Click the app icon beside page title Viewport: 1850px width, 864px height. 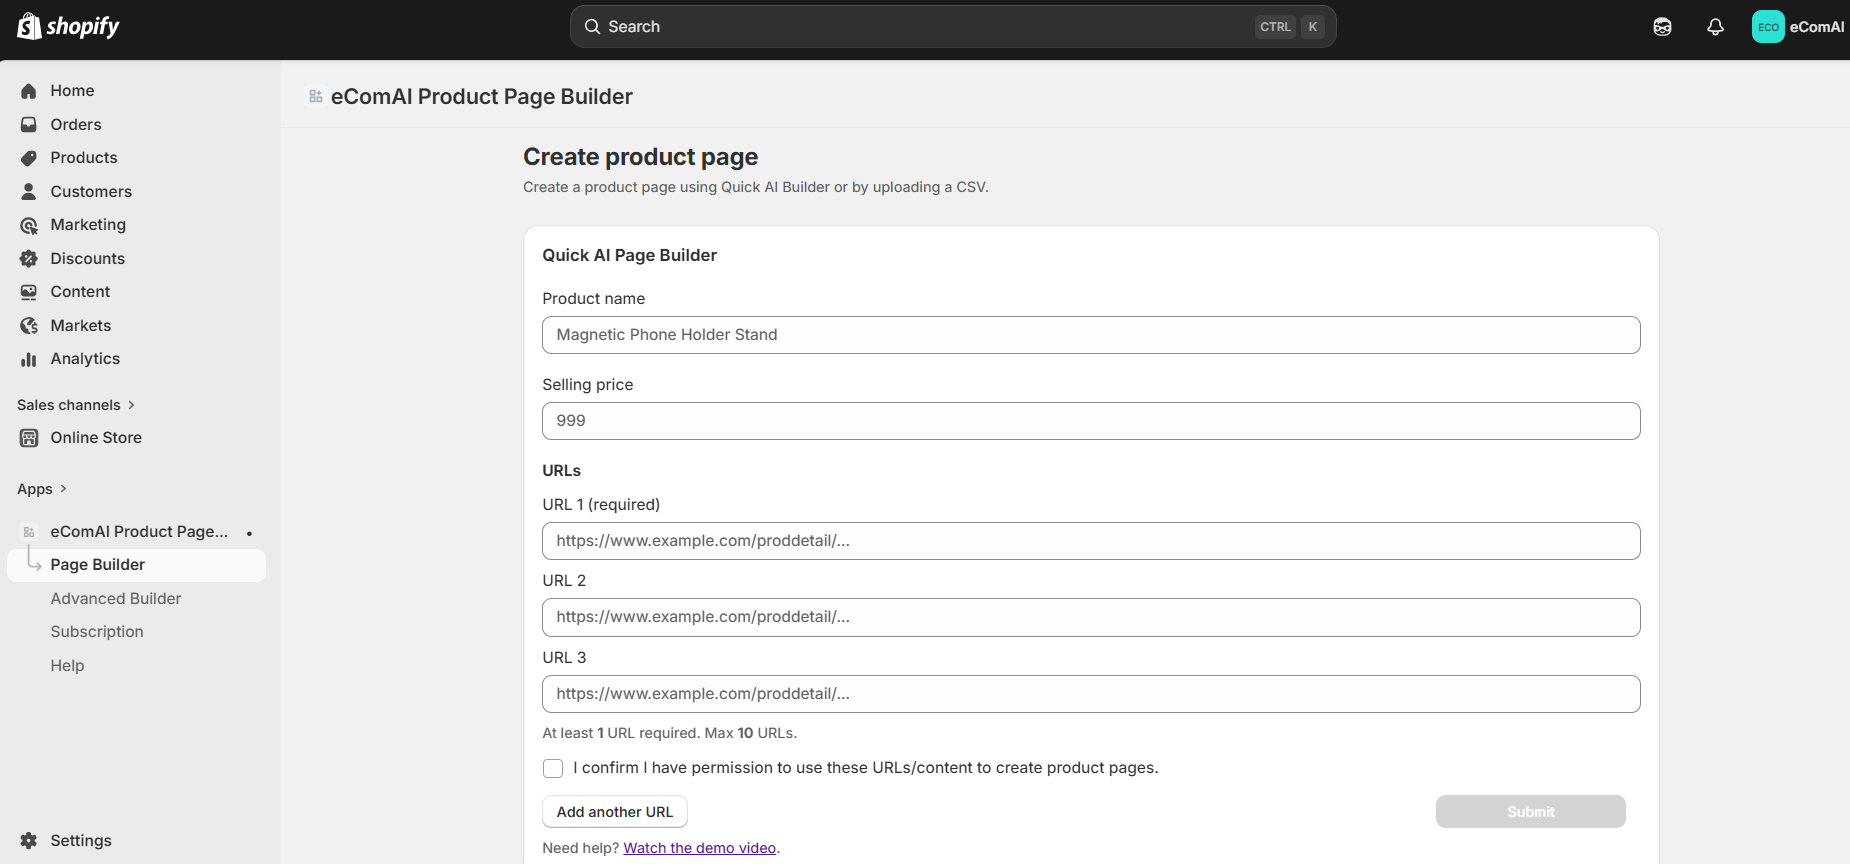coord(316,97)
